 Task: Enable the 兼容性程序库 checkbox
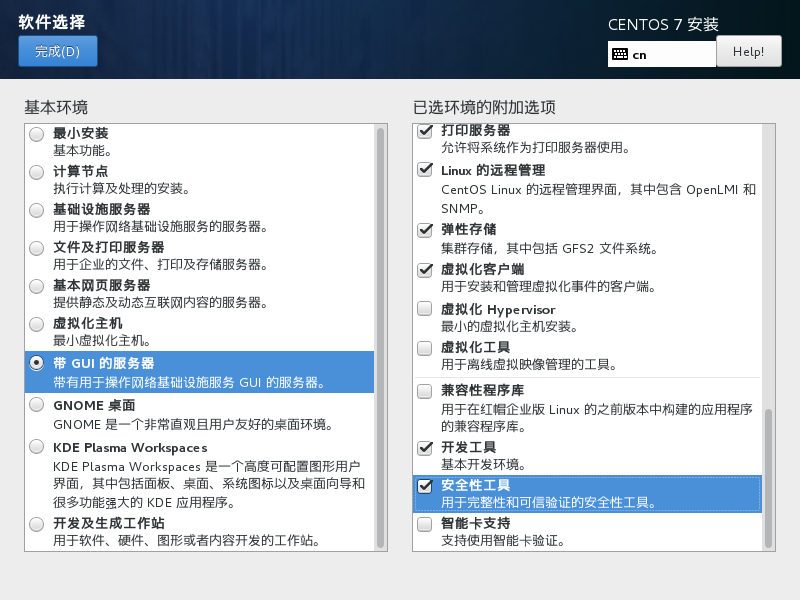point(424,391)
